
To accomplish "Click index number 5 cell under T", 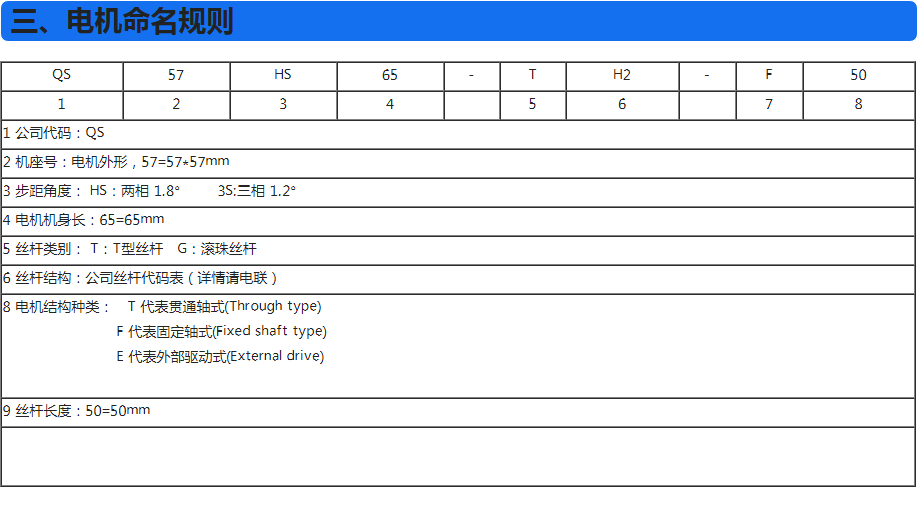I will point(533,105).
